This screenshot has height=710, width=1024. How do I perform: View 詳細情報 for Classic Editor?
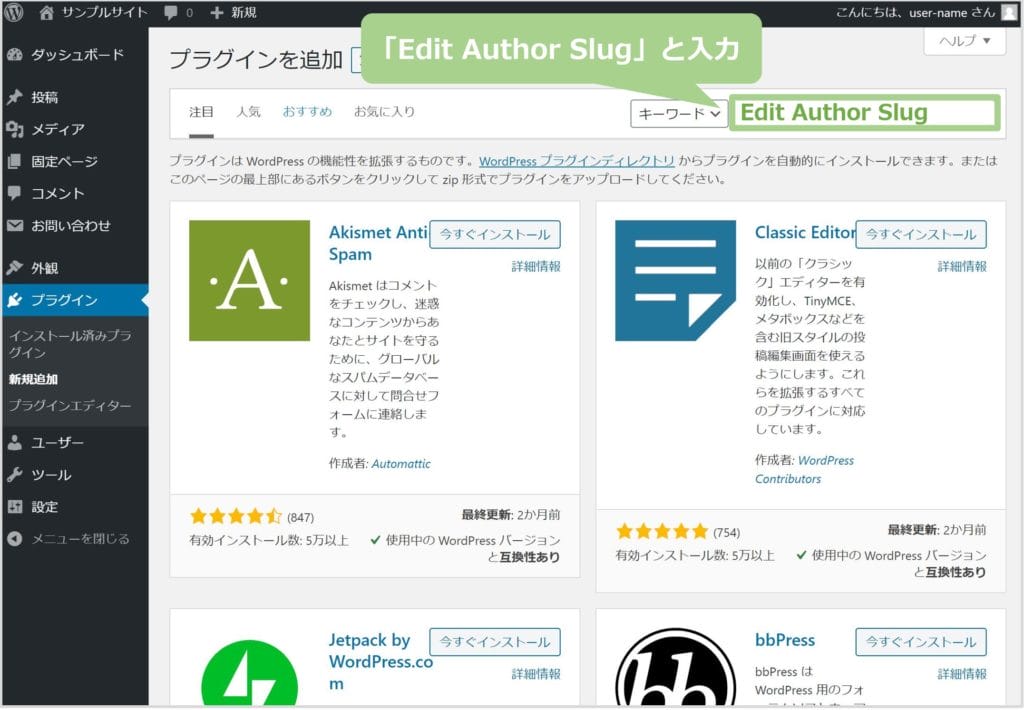(962, 266)
